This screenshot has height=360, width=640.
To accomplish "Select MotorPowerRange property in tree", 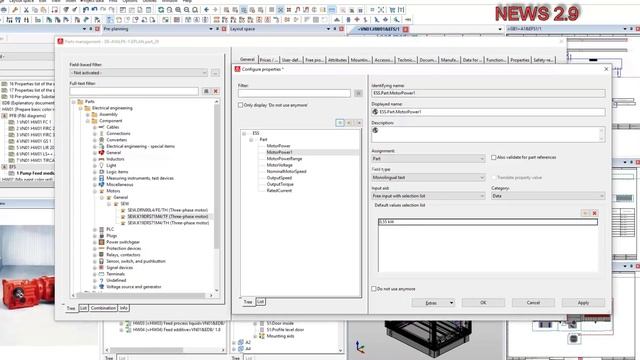I will coord(284,159).
